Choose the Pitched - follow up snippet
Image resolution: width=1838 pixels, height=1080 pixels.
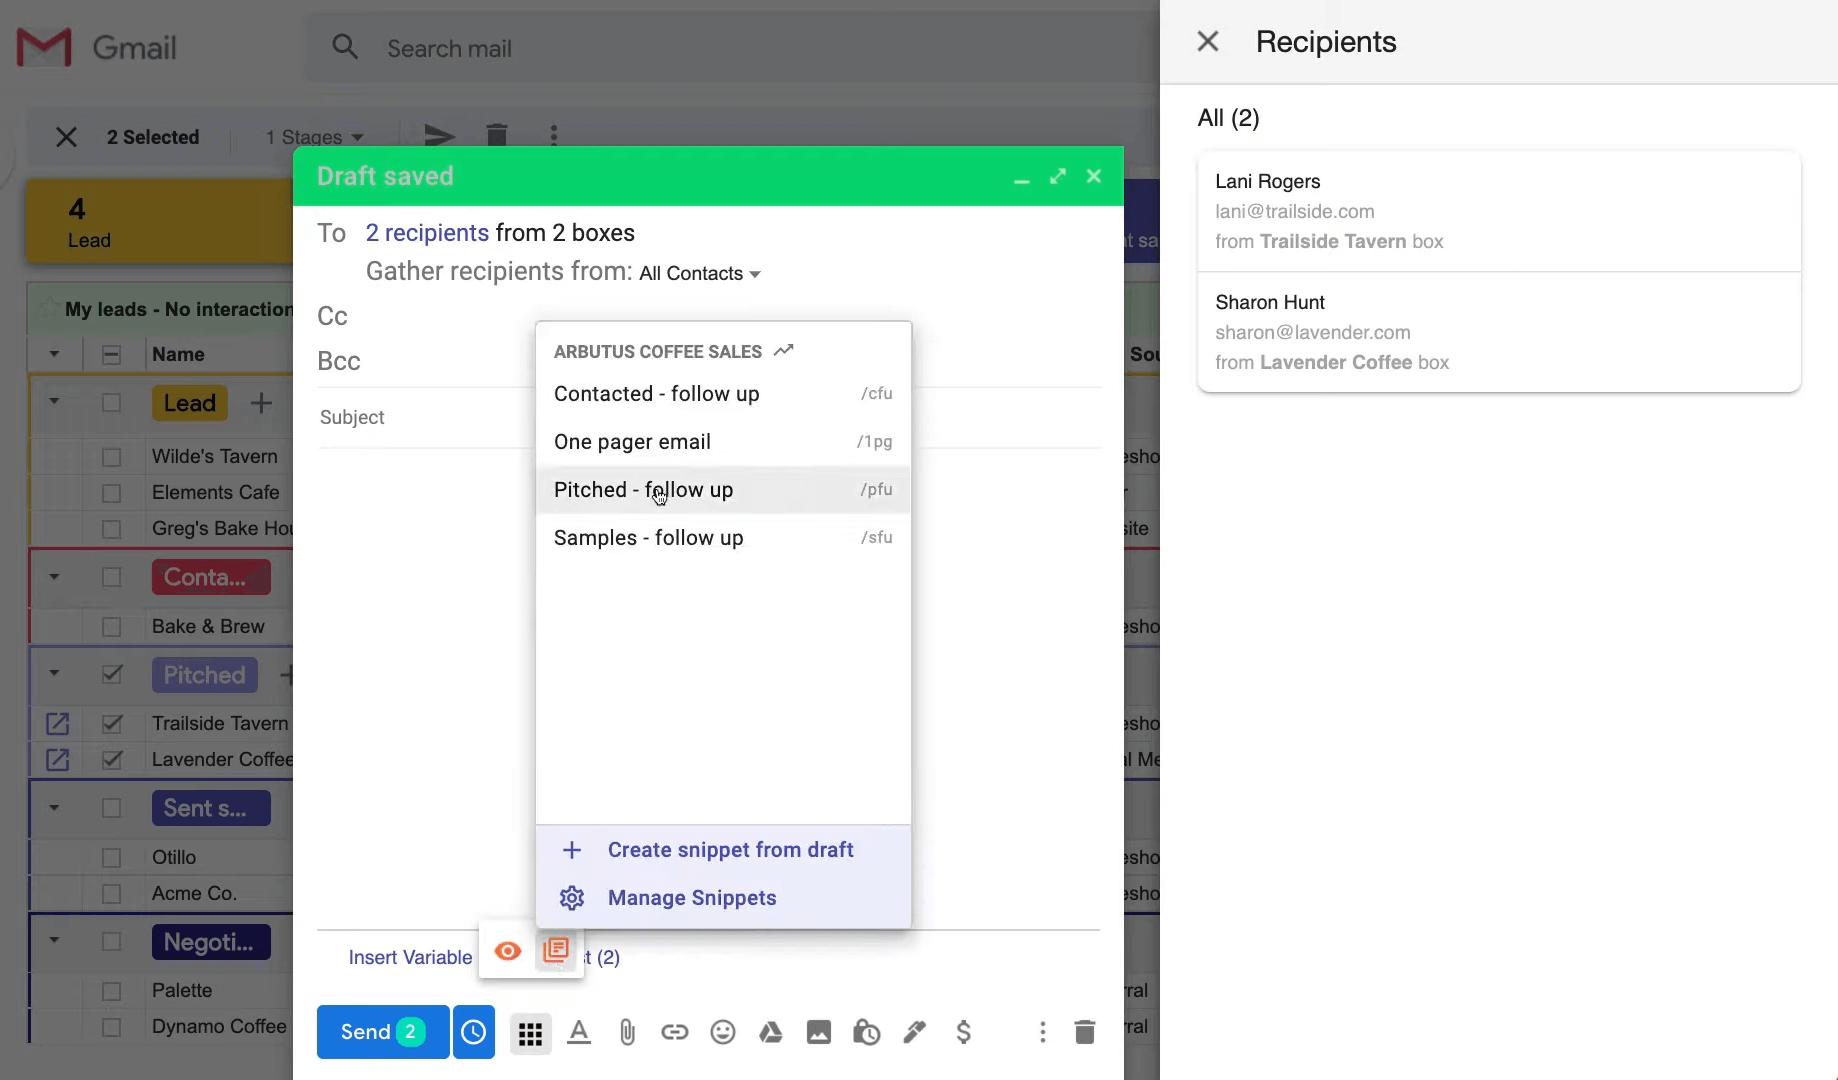pyautogui.click(x=723, y=490)
